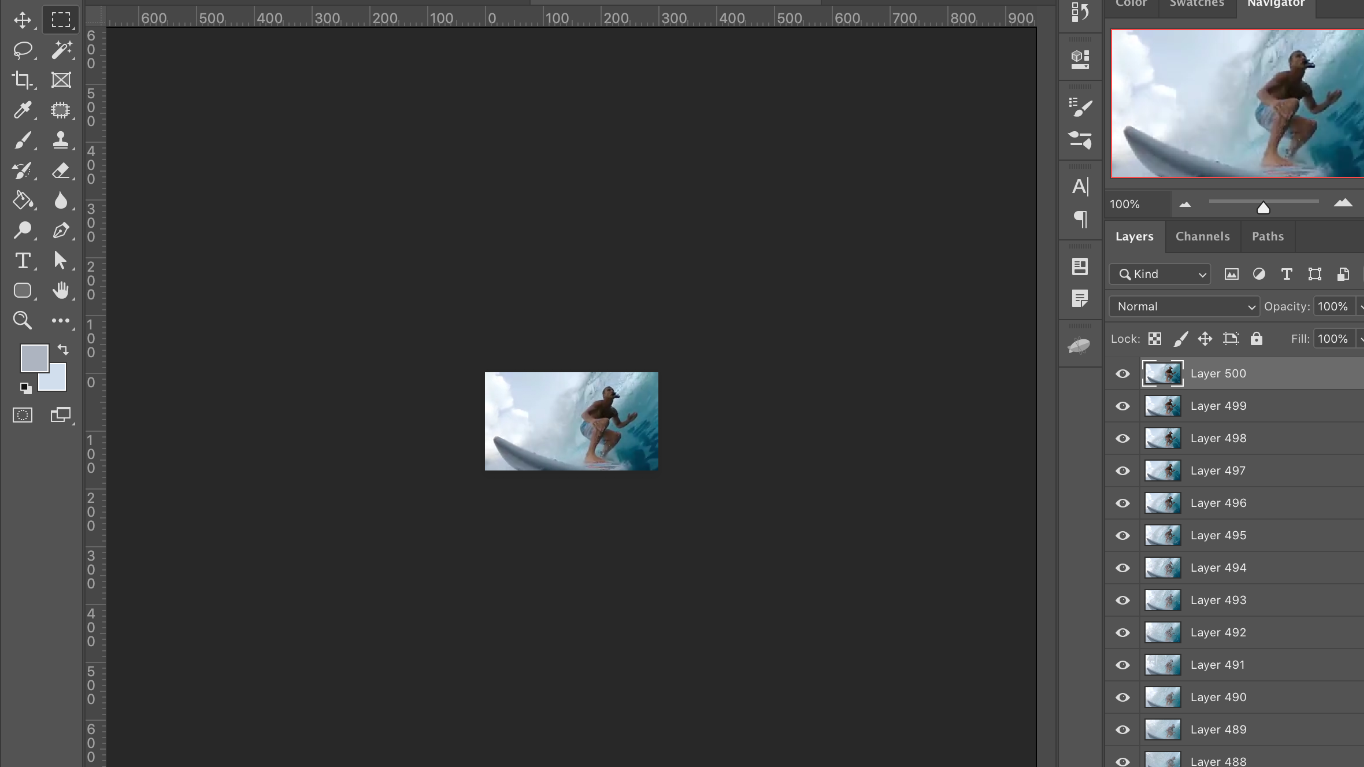The height and width of the screenshot is (767, 1364).
Task: Hide Layer 500 with eye icon
Action: click(1123, 374)
